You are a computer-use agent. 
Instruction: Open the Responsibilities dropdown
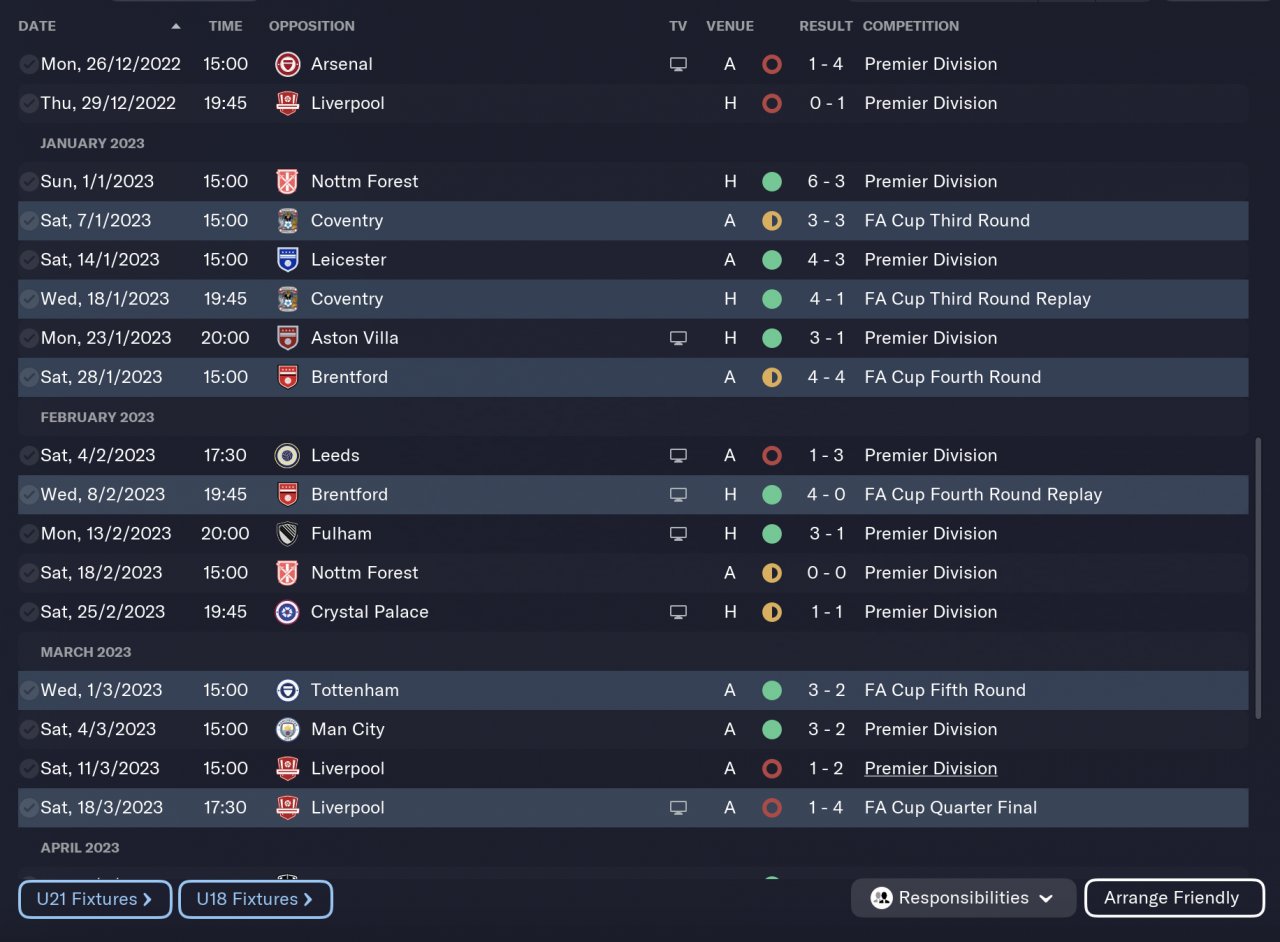(963, 898)
